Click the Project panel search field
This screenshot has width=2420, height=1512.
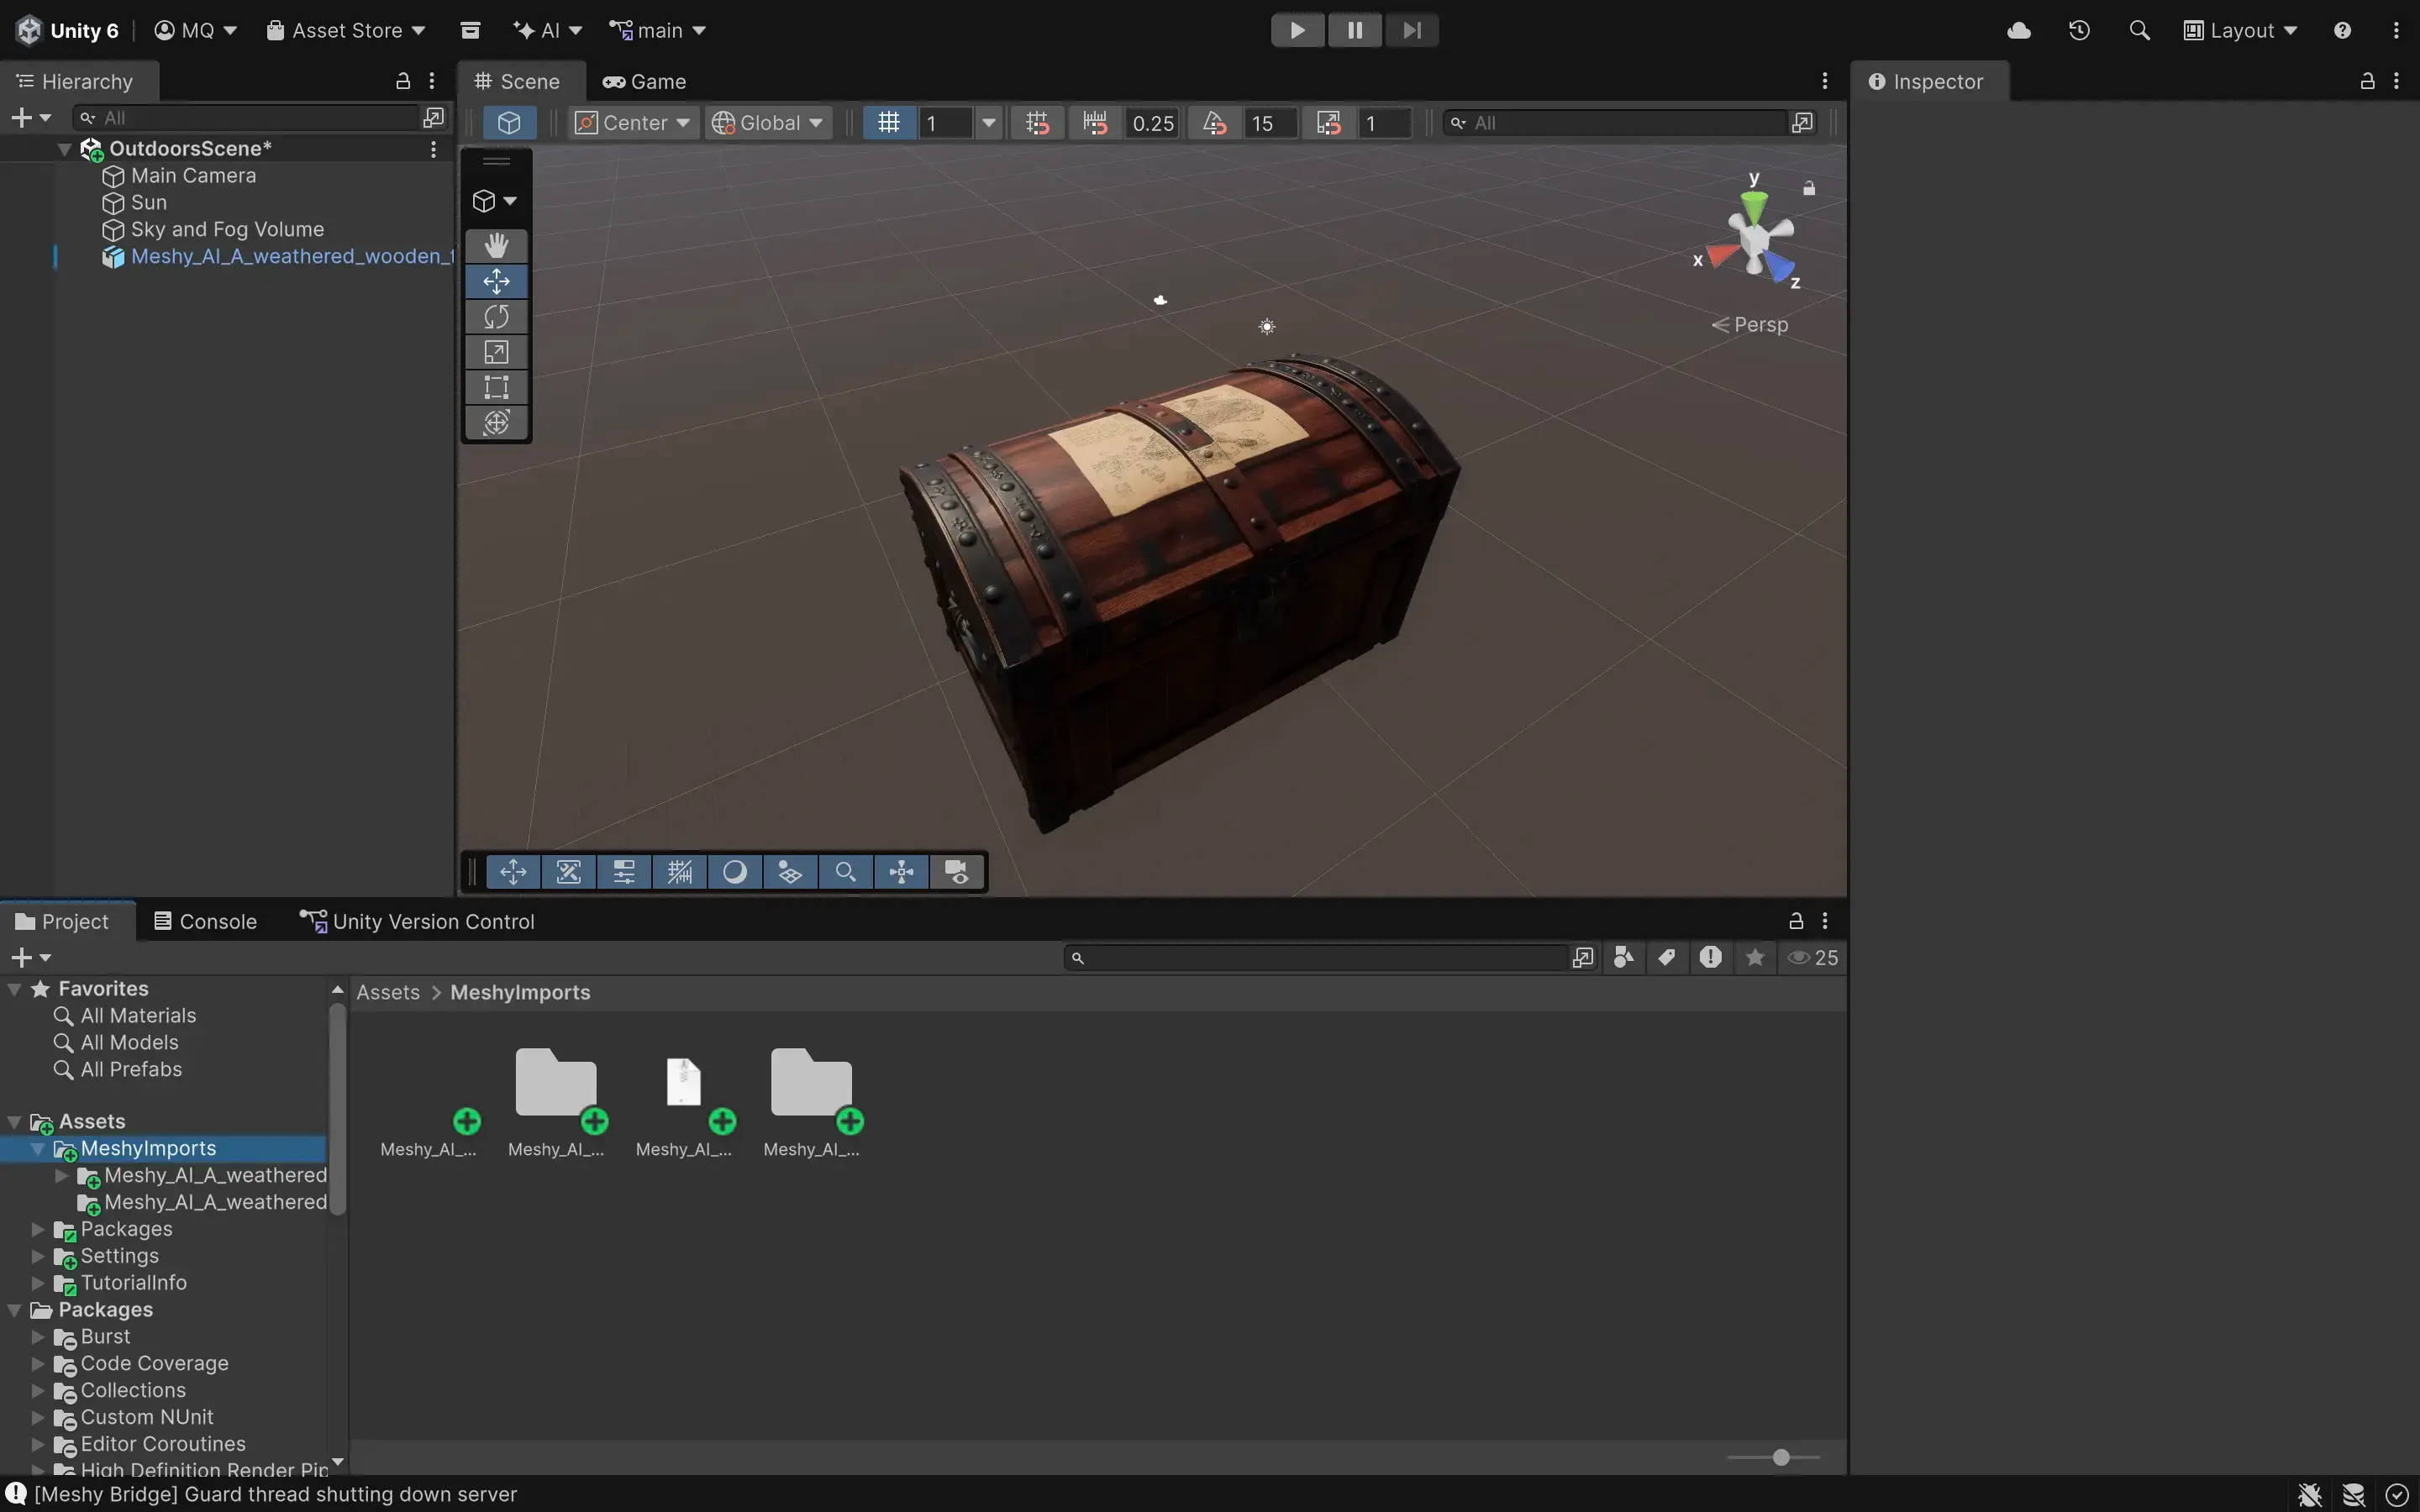(x=1320, y=958)
